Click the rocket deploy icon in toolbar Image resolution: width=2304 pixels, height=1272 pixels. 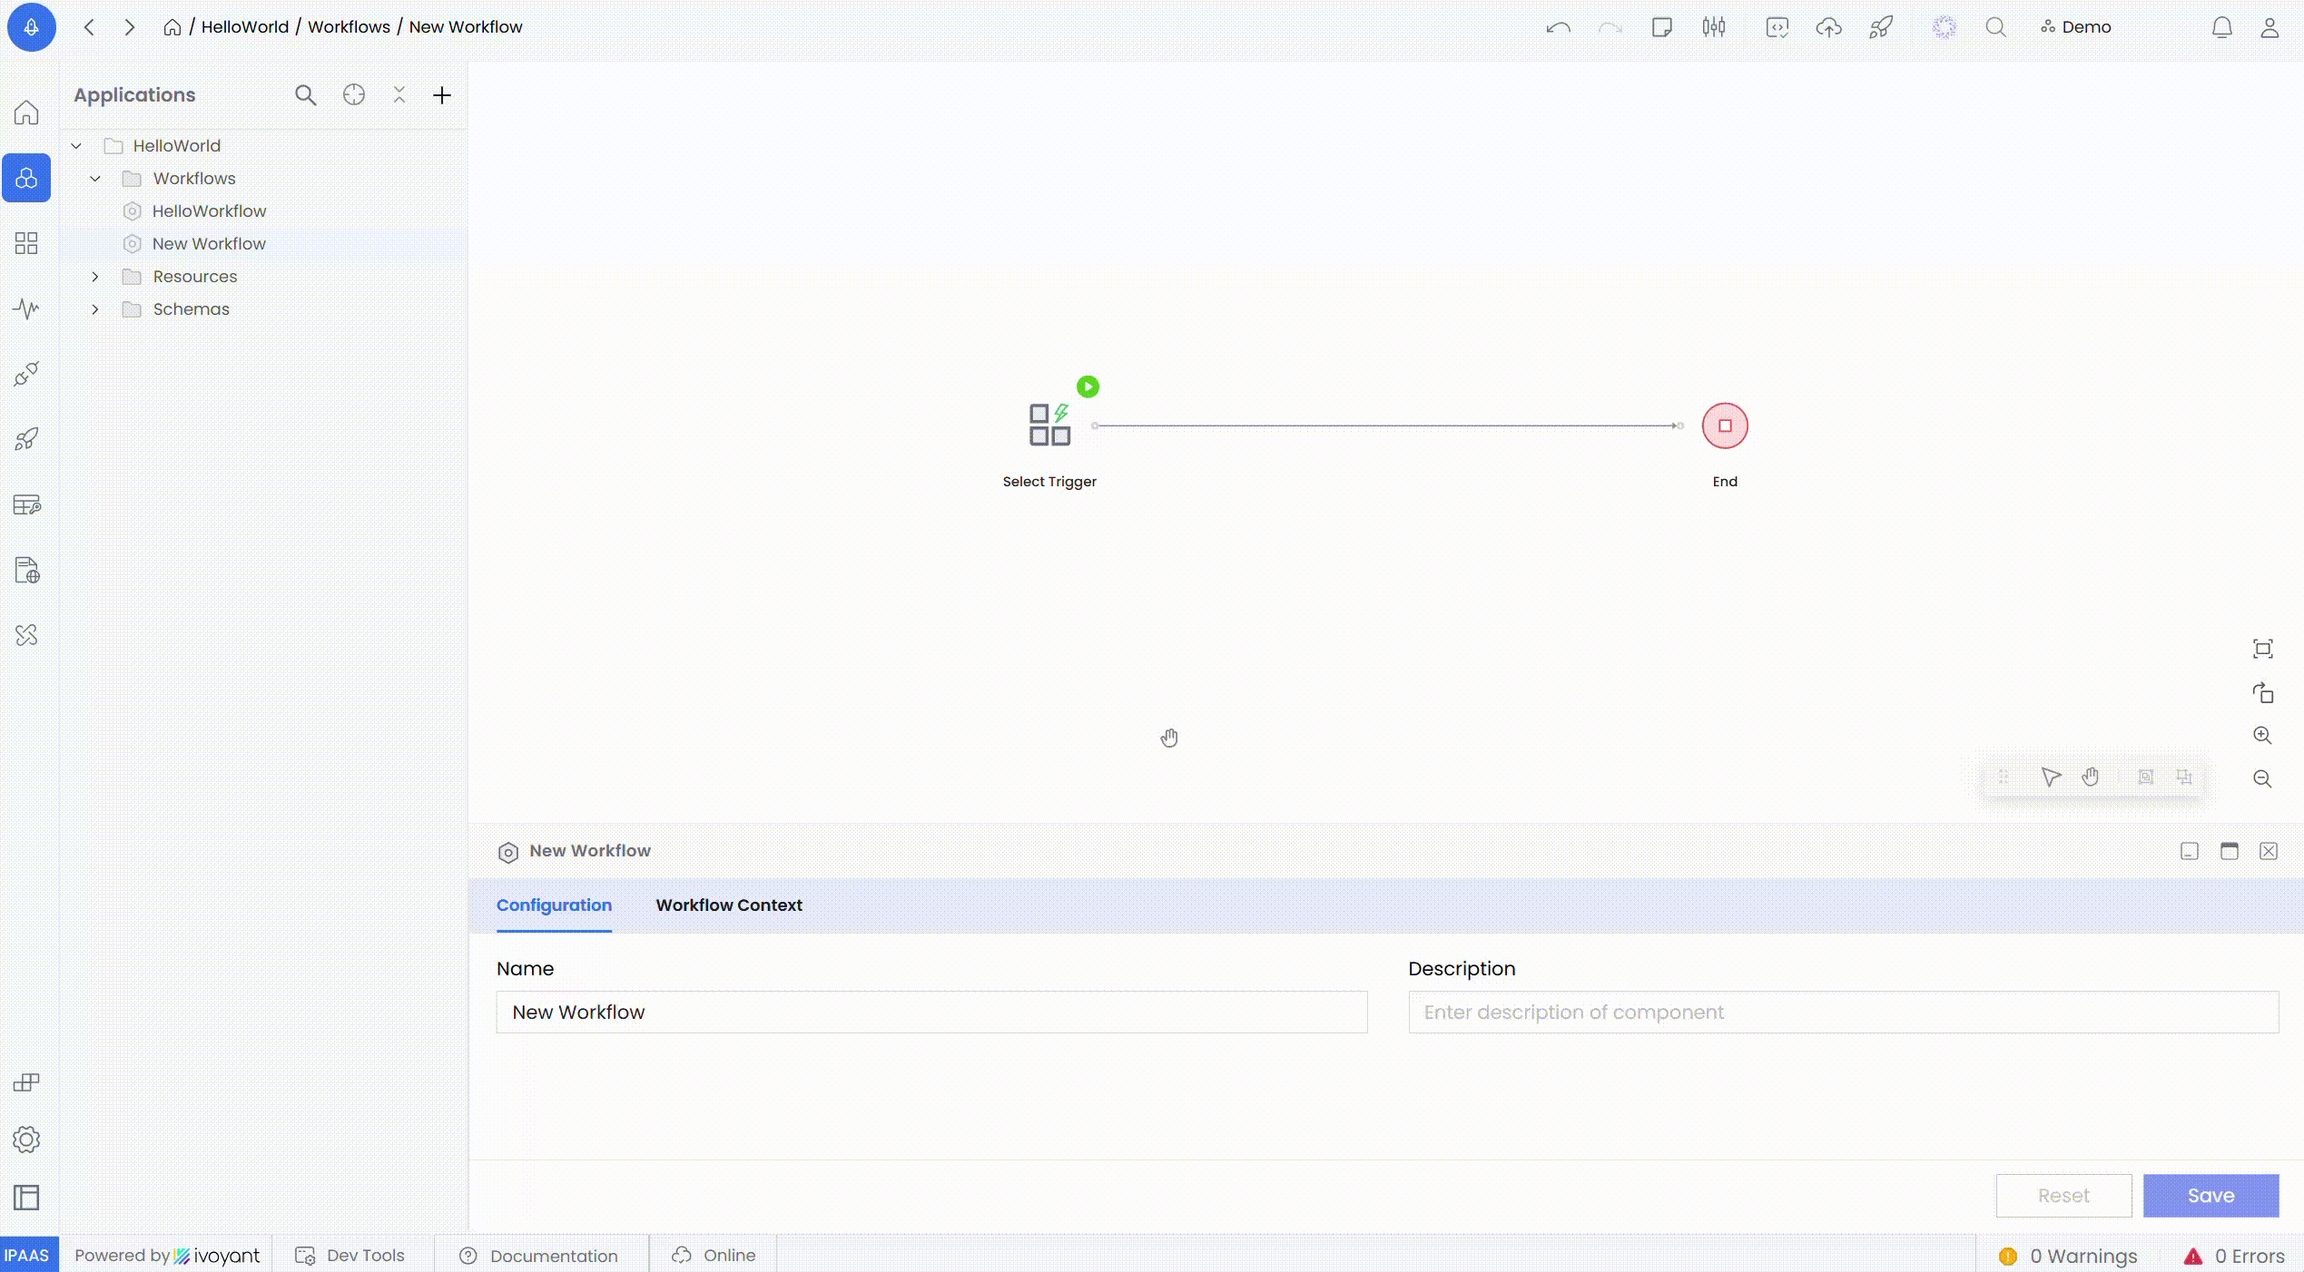point(1880,28)
